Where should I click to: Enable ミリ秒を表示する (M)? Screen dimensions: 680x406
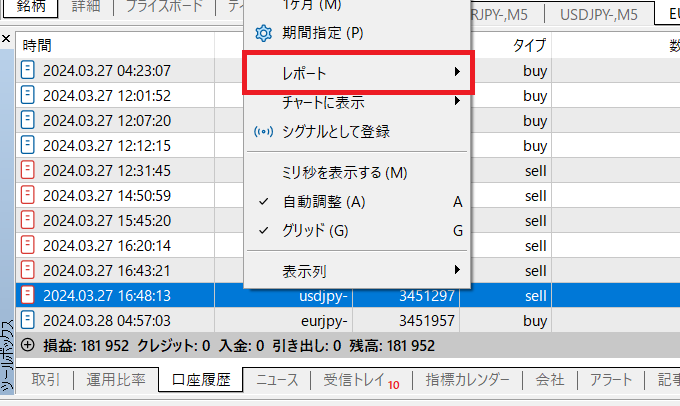(x=345, y=173)
